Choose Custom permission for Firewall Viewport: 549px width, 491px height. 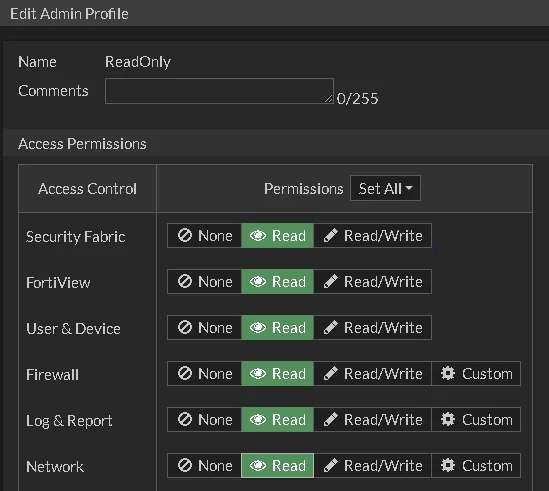476,374
